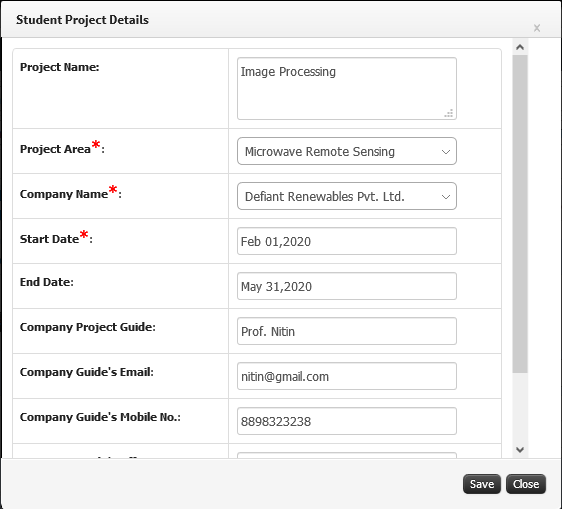Click the Prof. Nitin guide name field
The width and height of the screenshot is (562, 509).
[347, 331]
